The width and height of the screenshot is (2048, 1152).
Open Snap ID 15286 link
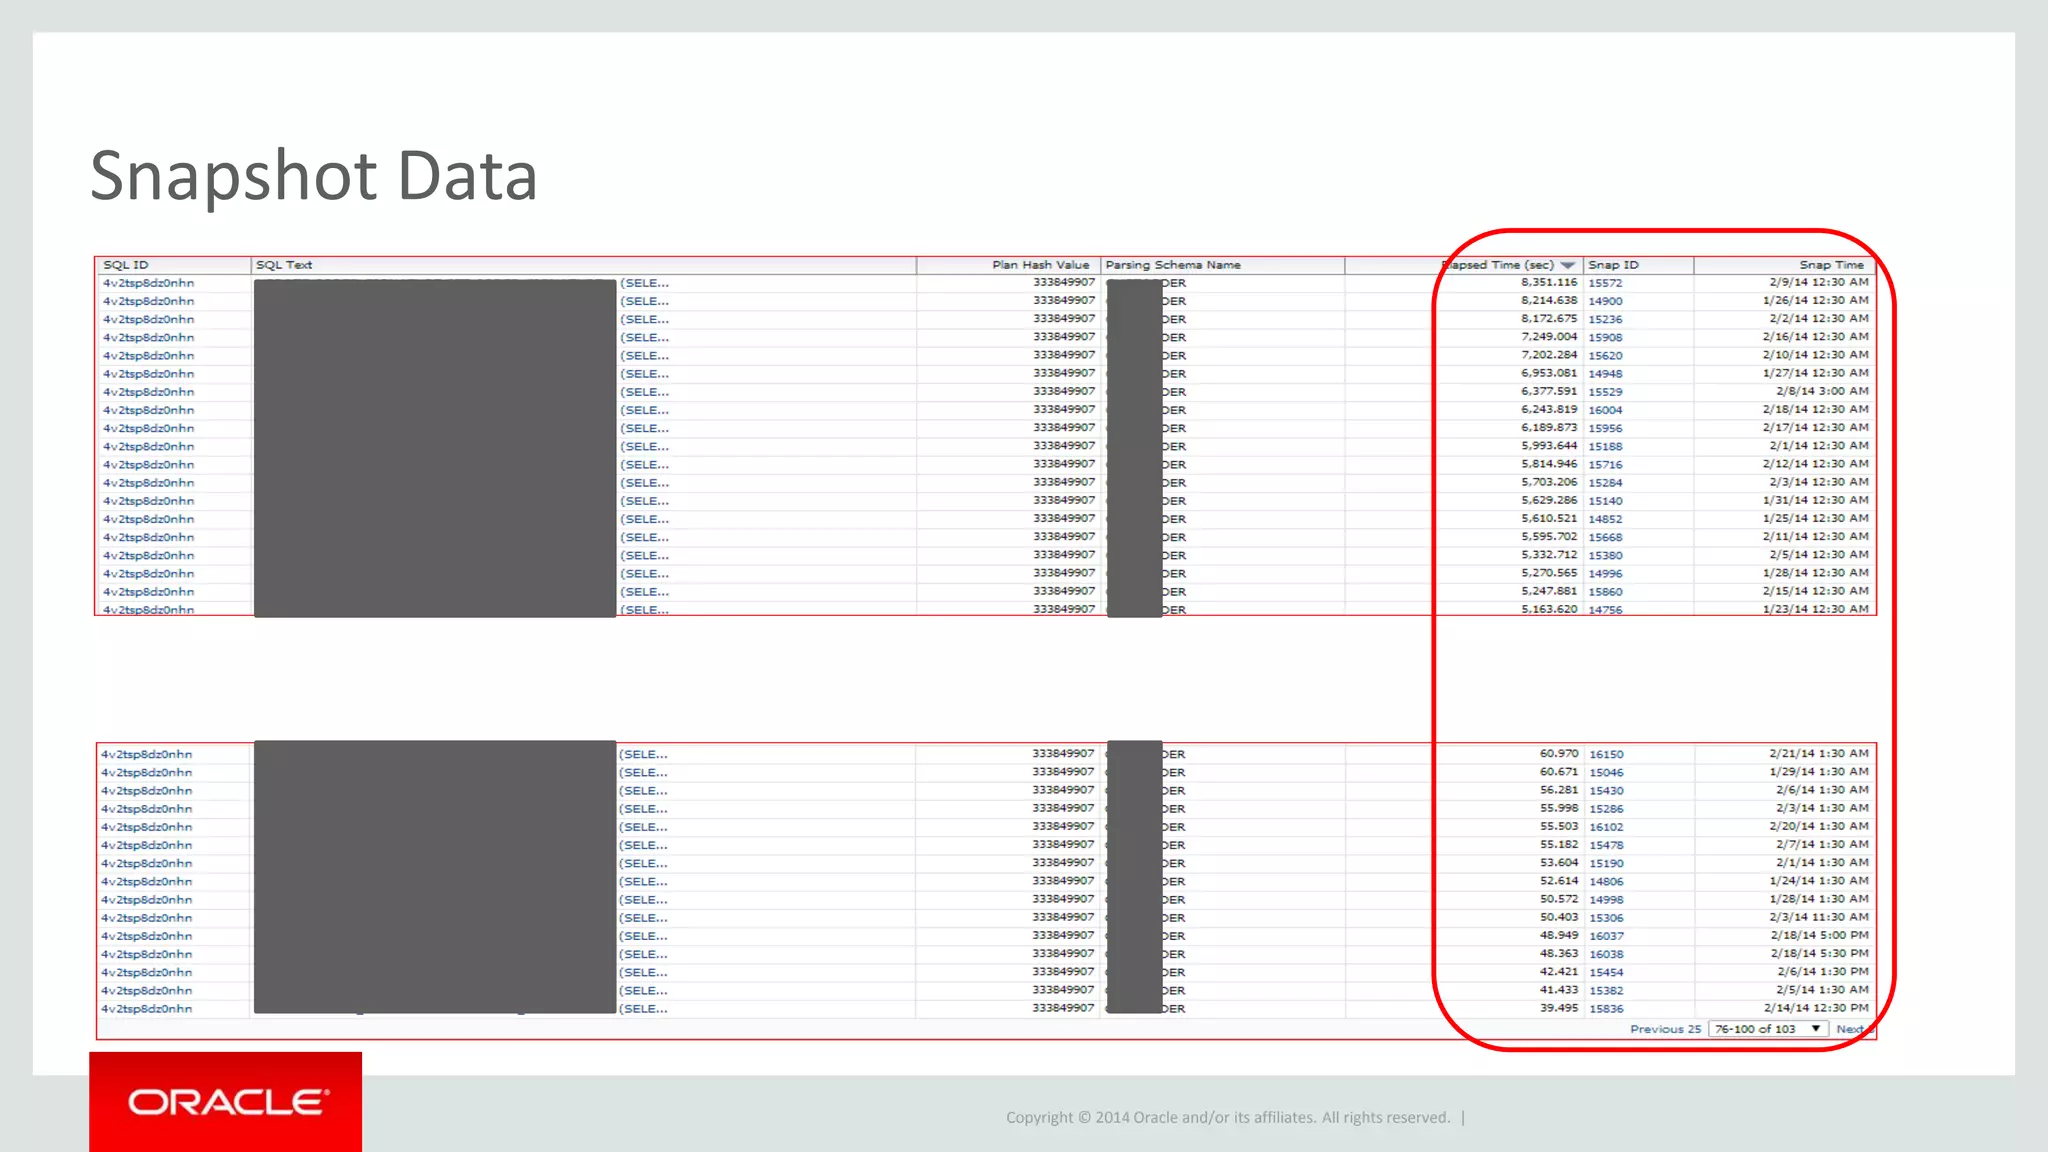[x=1606, y=809]
